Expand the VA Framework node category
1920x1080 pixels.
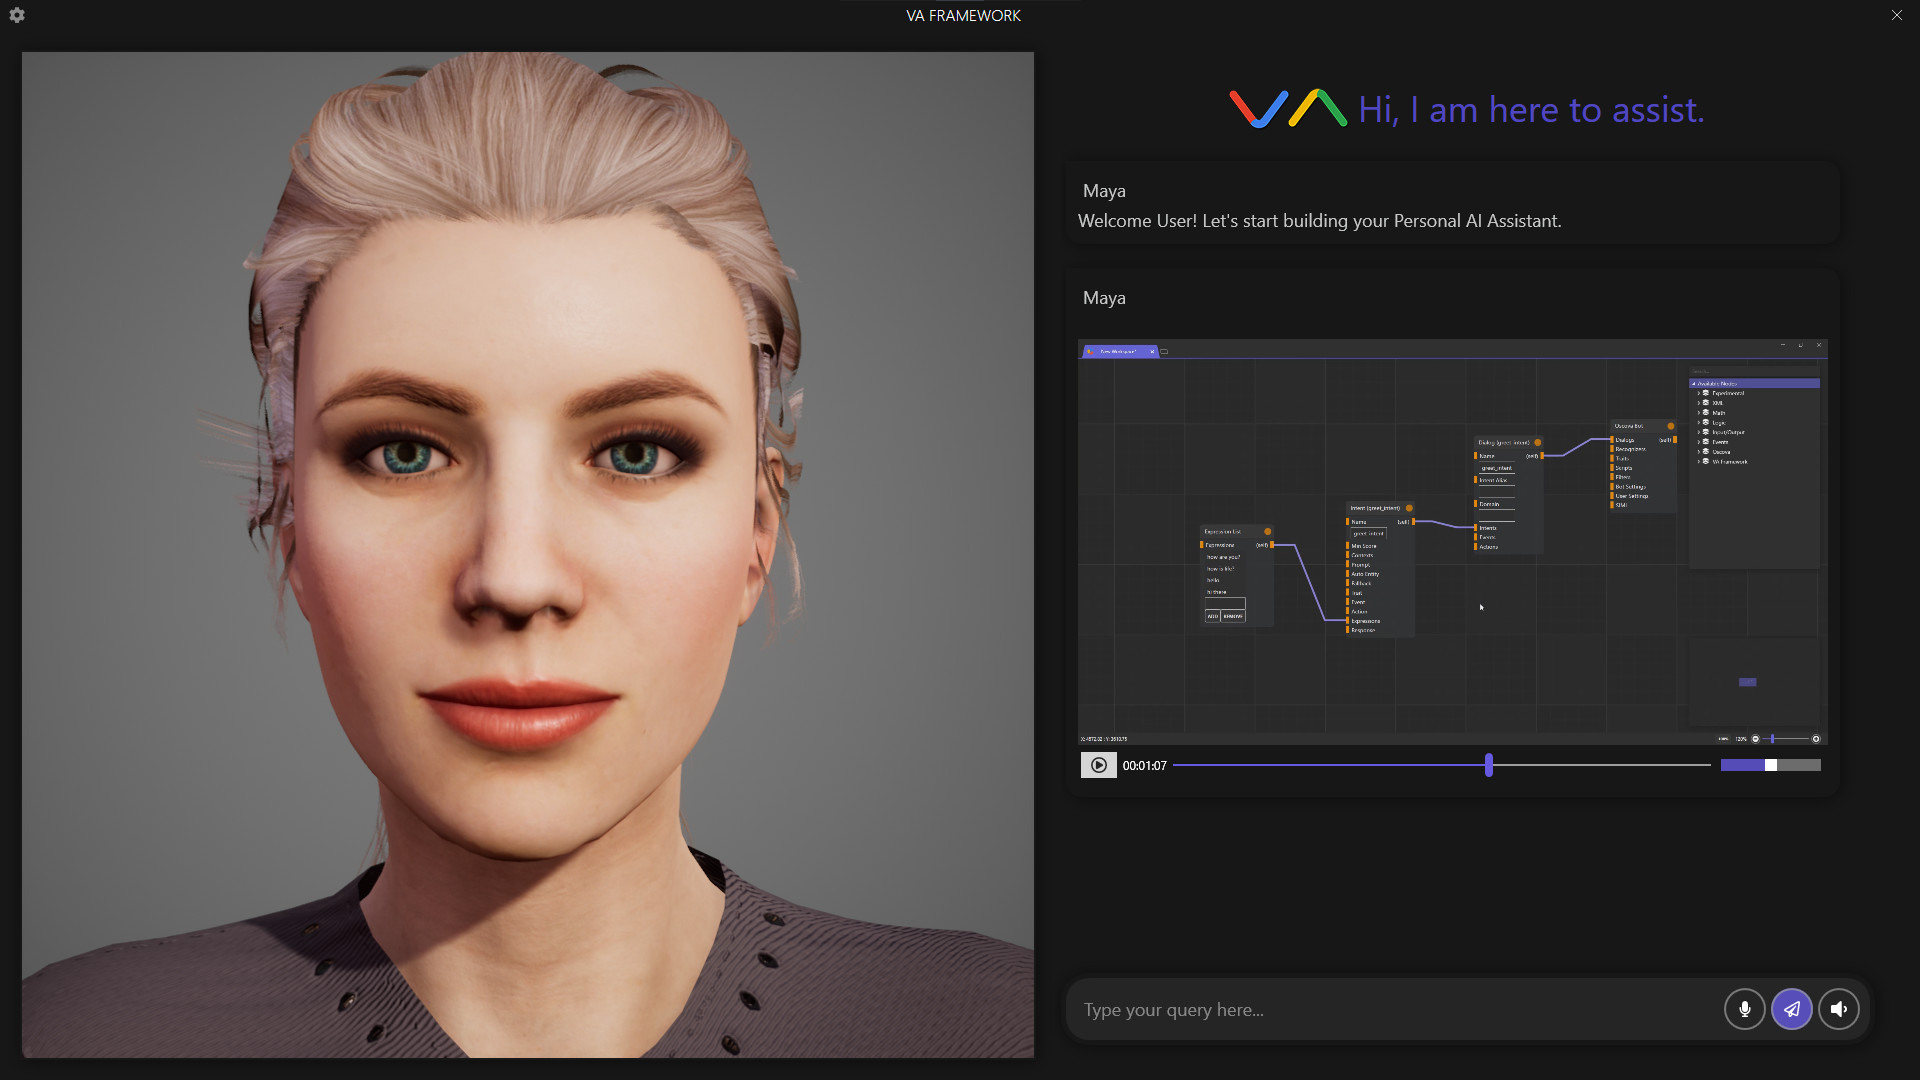[1699, 462]
